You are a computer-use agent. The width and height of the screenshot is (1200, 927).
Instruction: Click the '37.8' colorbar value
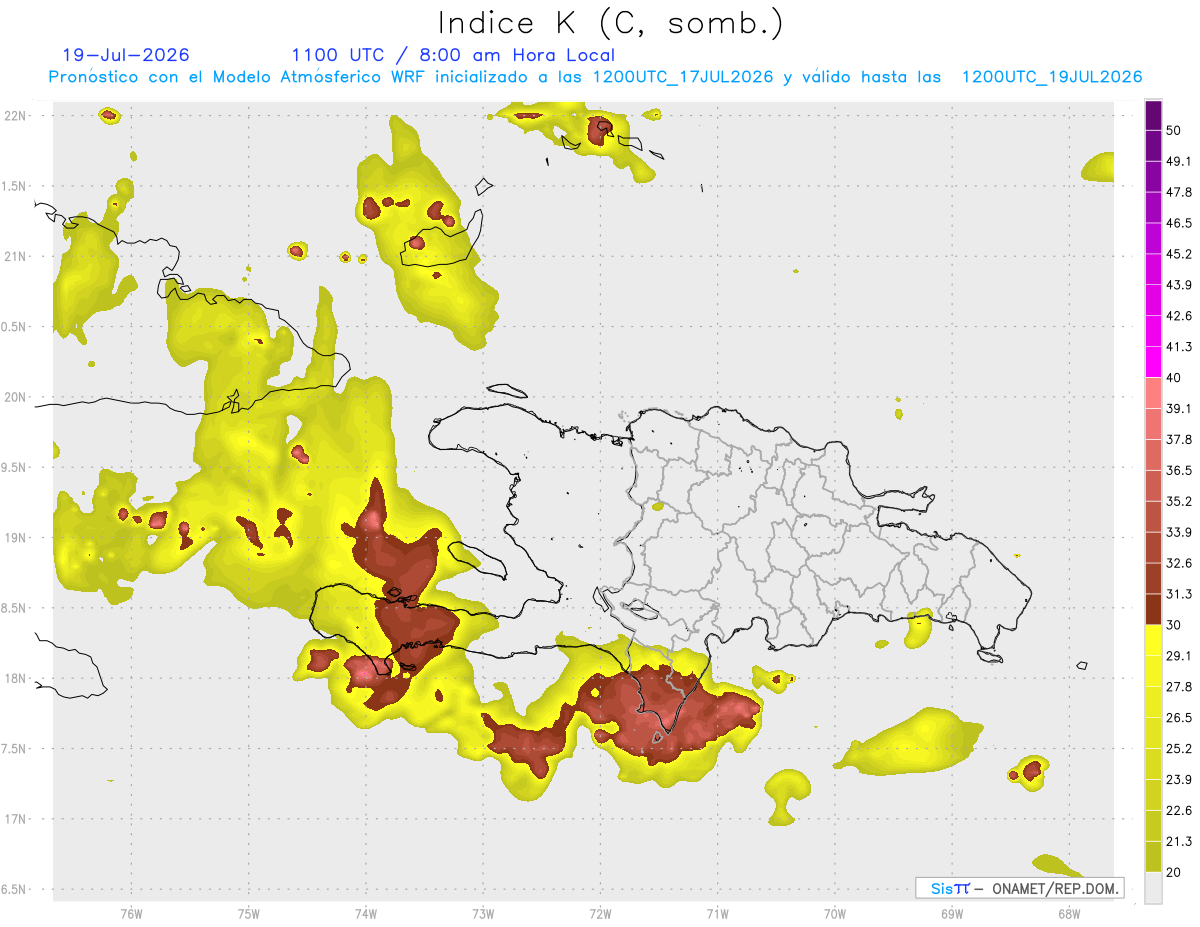[1179, 440]
